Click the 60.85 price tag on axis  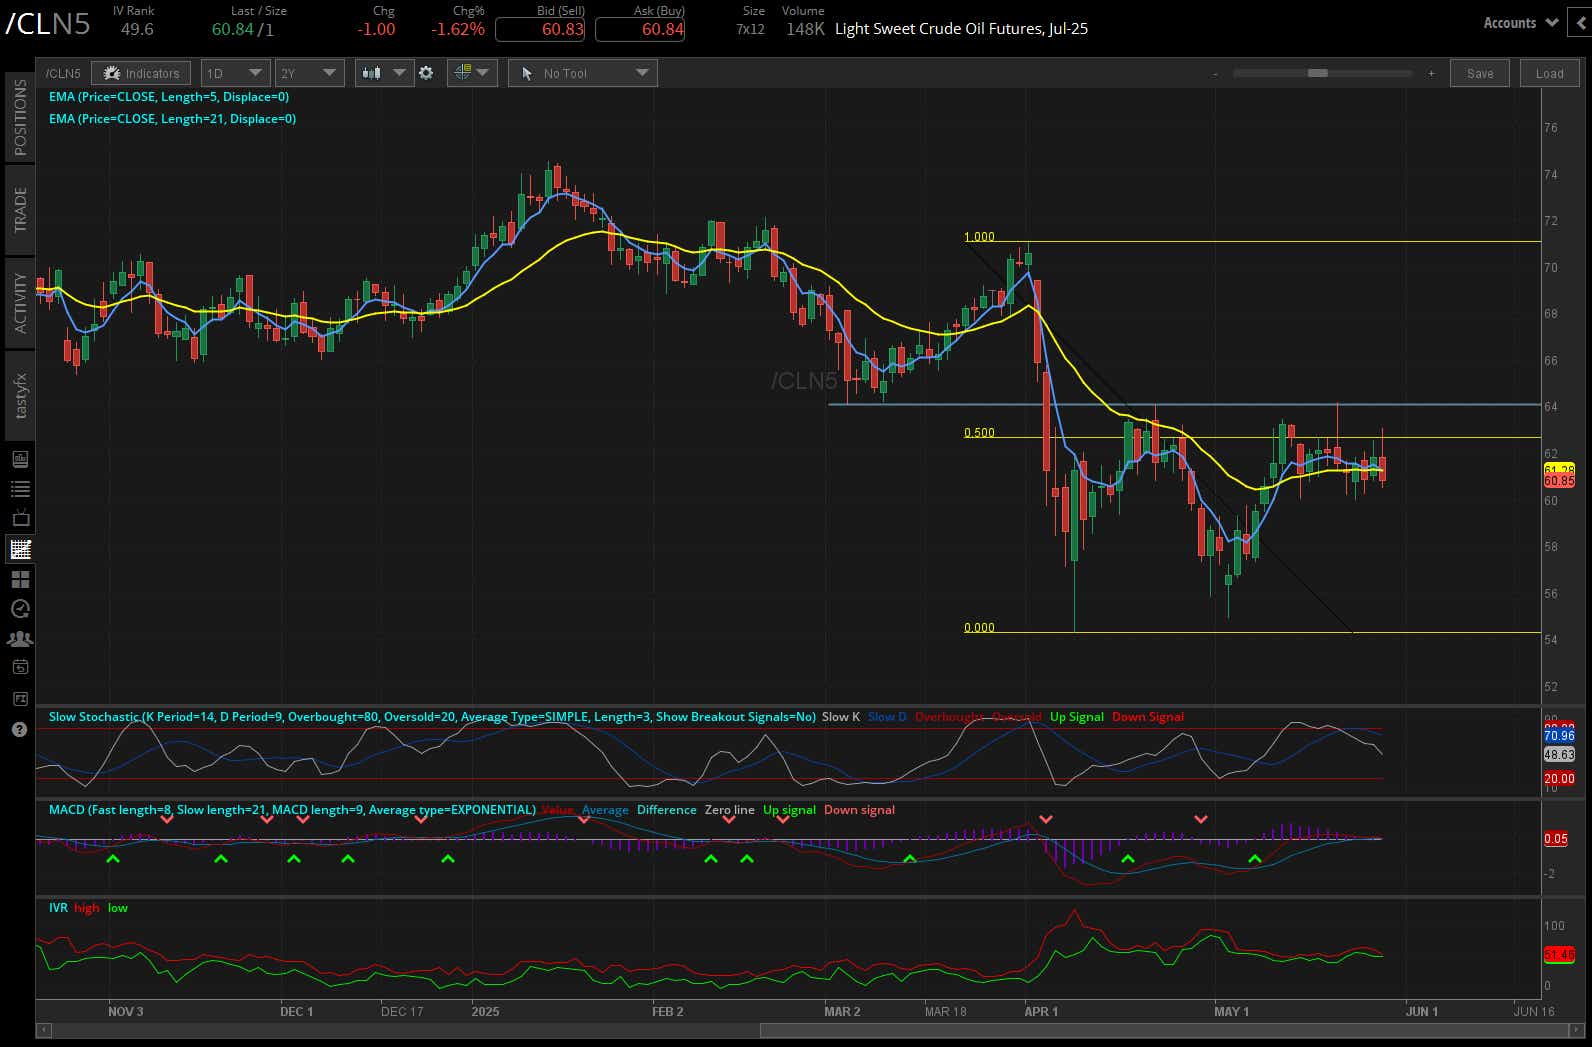[1559, 481]
